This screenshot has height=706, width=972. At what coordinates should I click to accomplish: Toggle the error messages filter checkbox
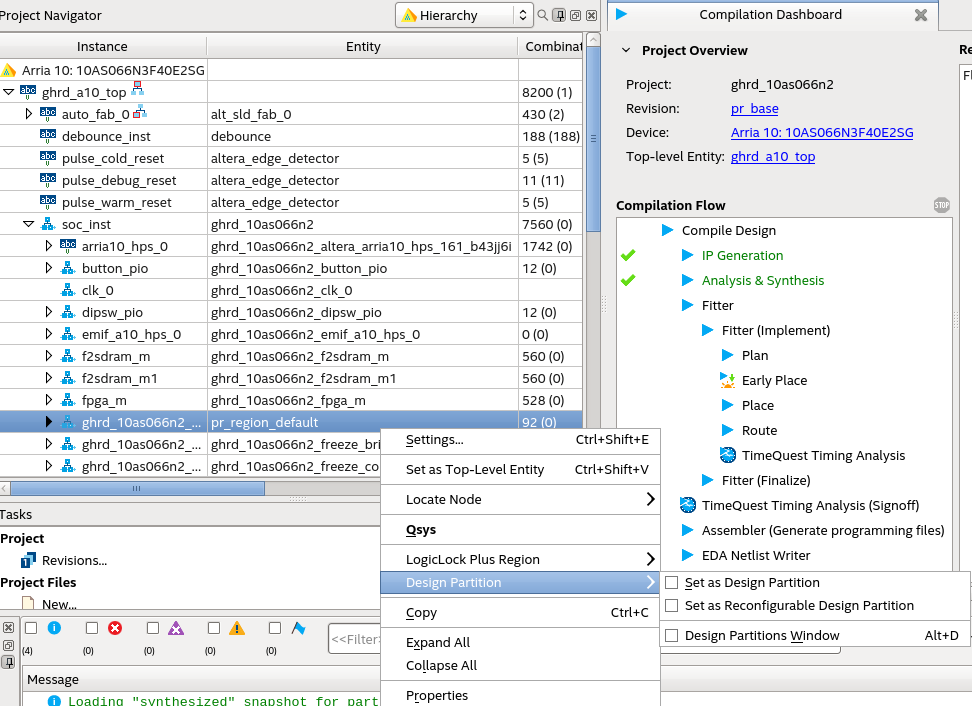coord(92,628)
